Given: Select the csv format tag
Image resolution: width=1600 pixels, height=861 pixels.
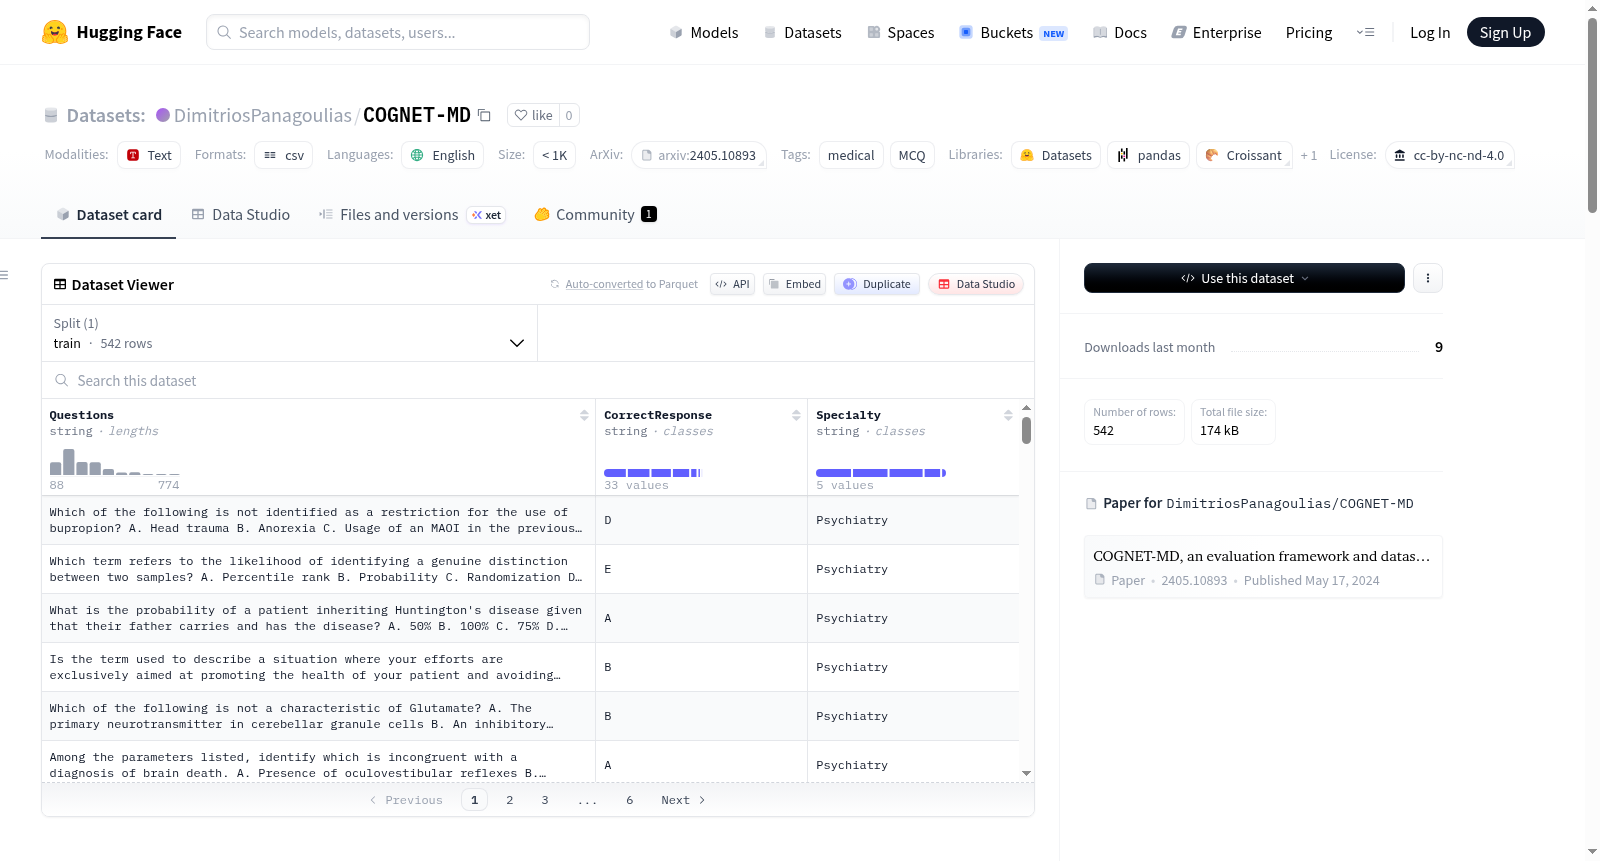Looking at the screenshot, I should pyautogui.click(x=283, y=155).
